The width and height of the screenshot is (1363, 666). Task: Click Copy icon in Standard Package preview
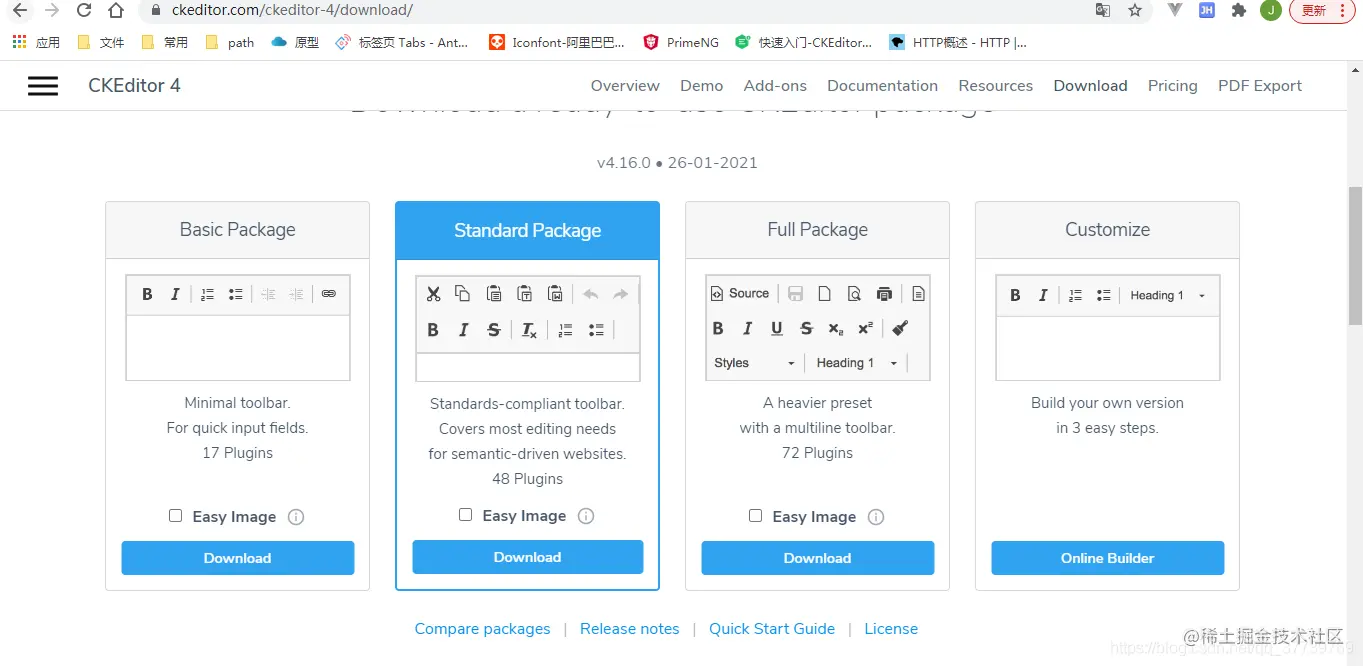tap(462, 293)
